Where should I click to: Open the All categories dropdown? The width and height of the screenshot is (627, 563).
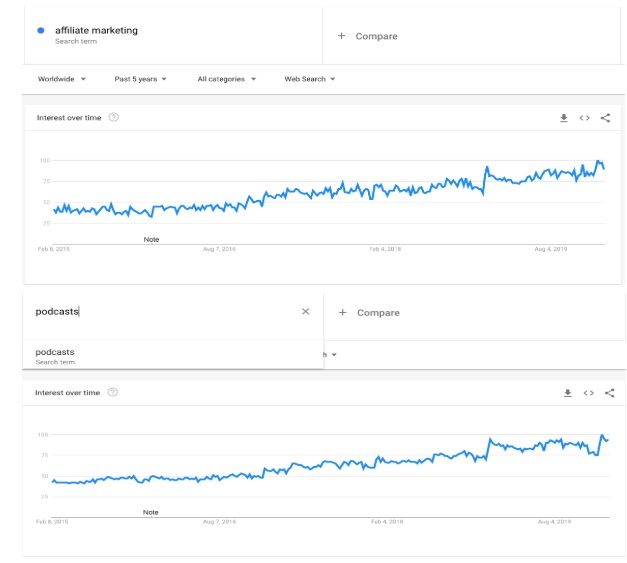[x=226, y=79]
